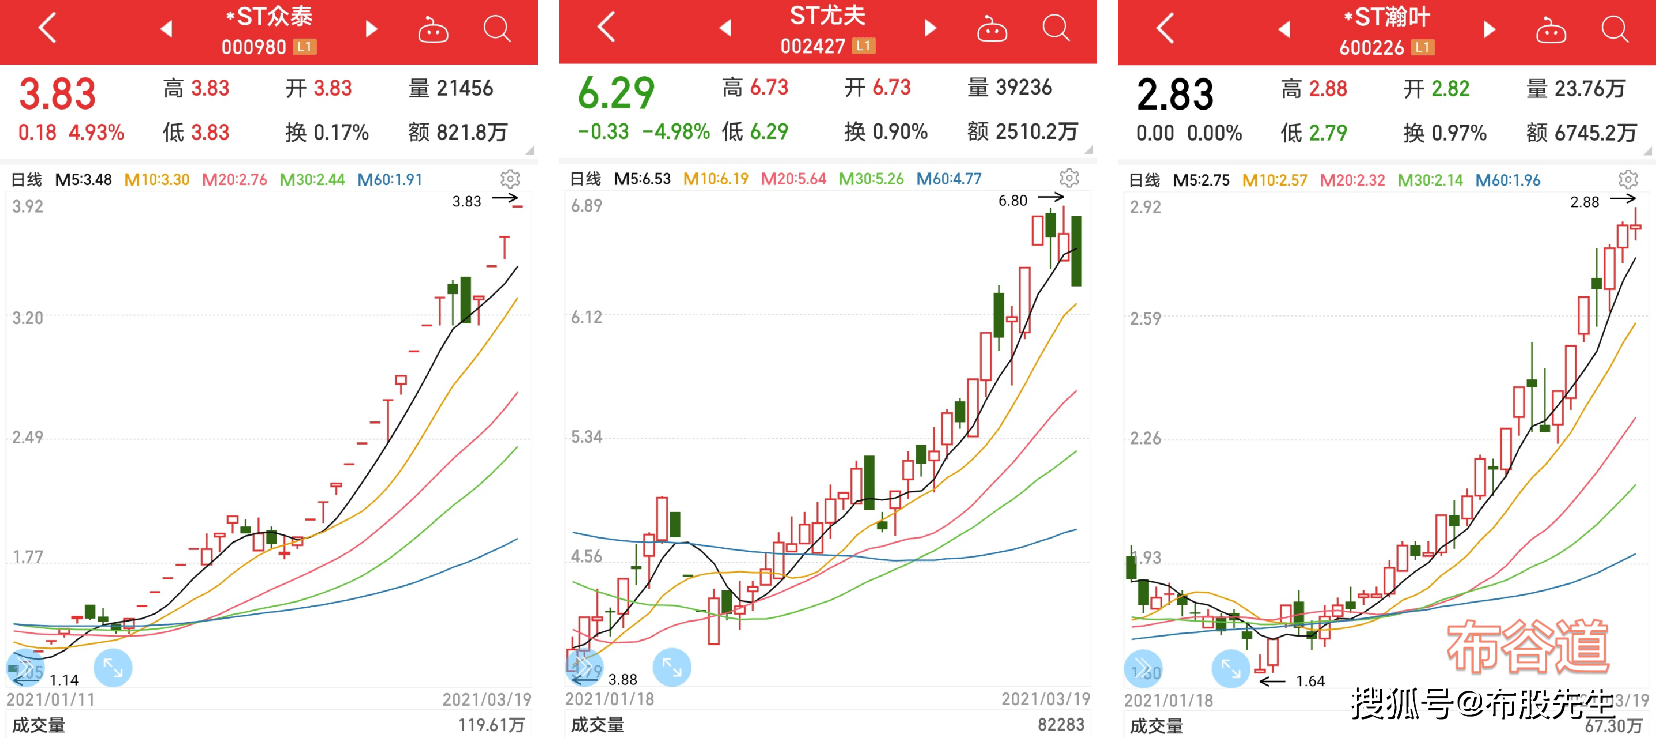Viewport: 1657px width, 739px height.
Task: Expand *ST瀚叶 chart to fullscreen
Action: click(1231, 668)
